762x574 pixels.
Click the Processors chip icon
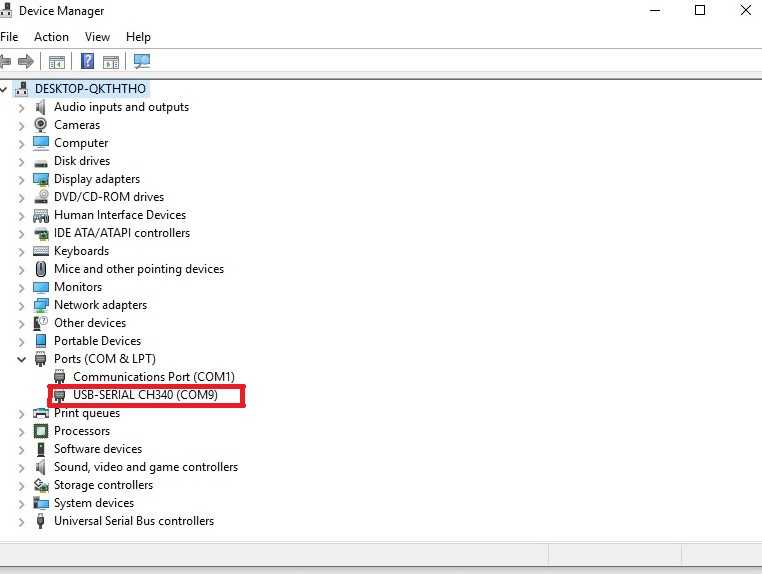click(41, 431)
